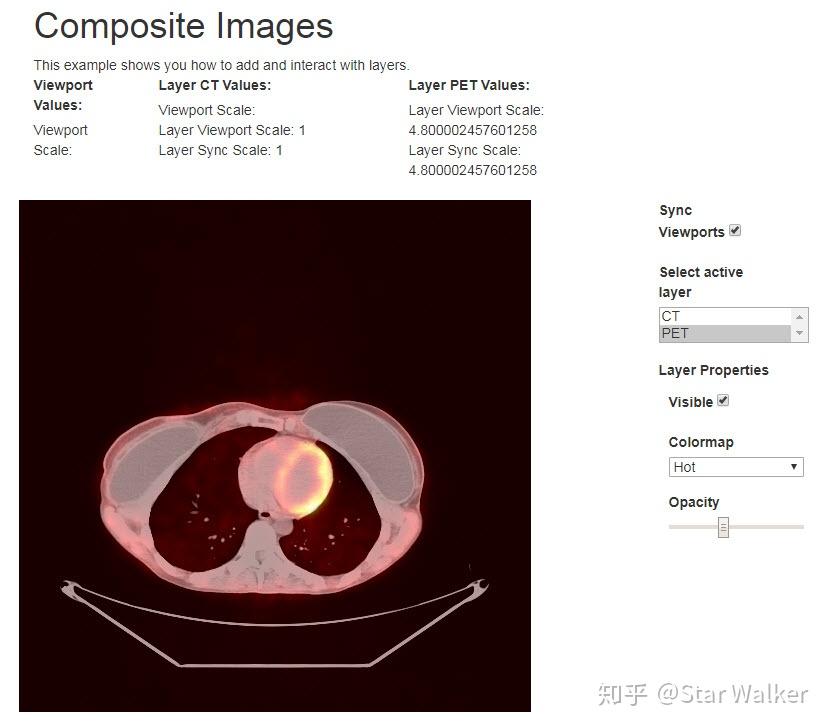The height and width of the screenshot is (727, 829).
Task: Click the Select active layer label
Action: (x=700, y=282)
